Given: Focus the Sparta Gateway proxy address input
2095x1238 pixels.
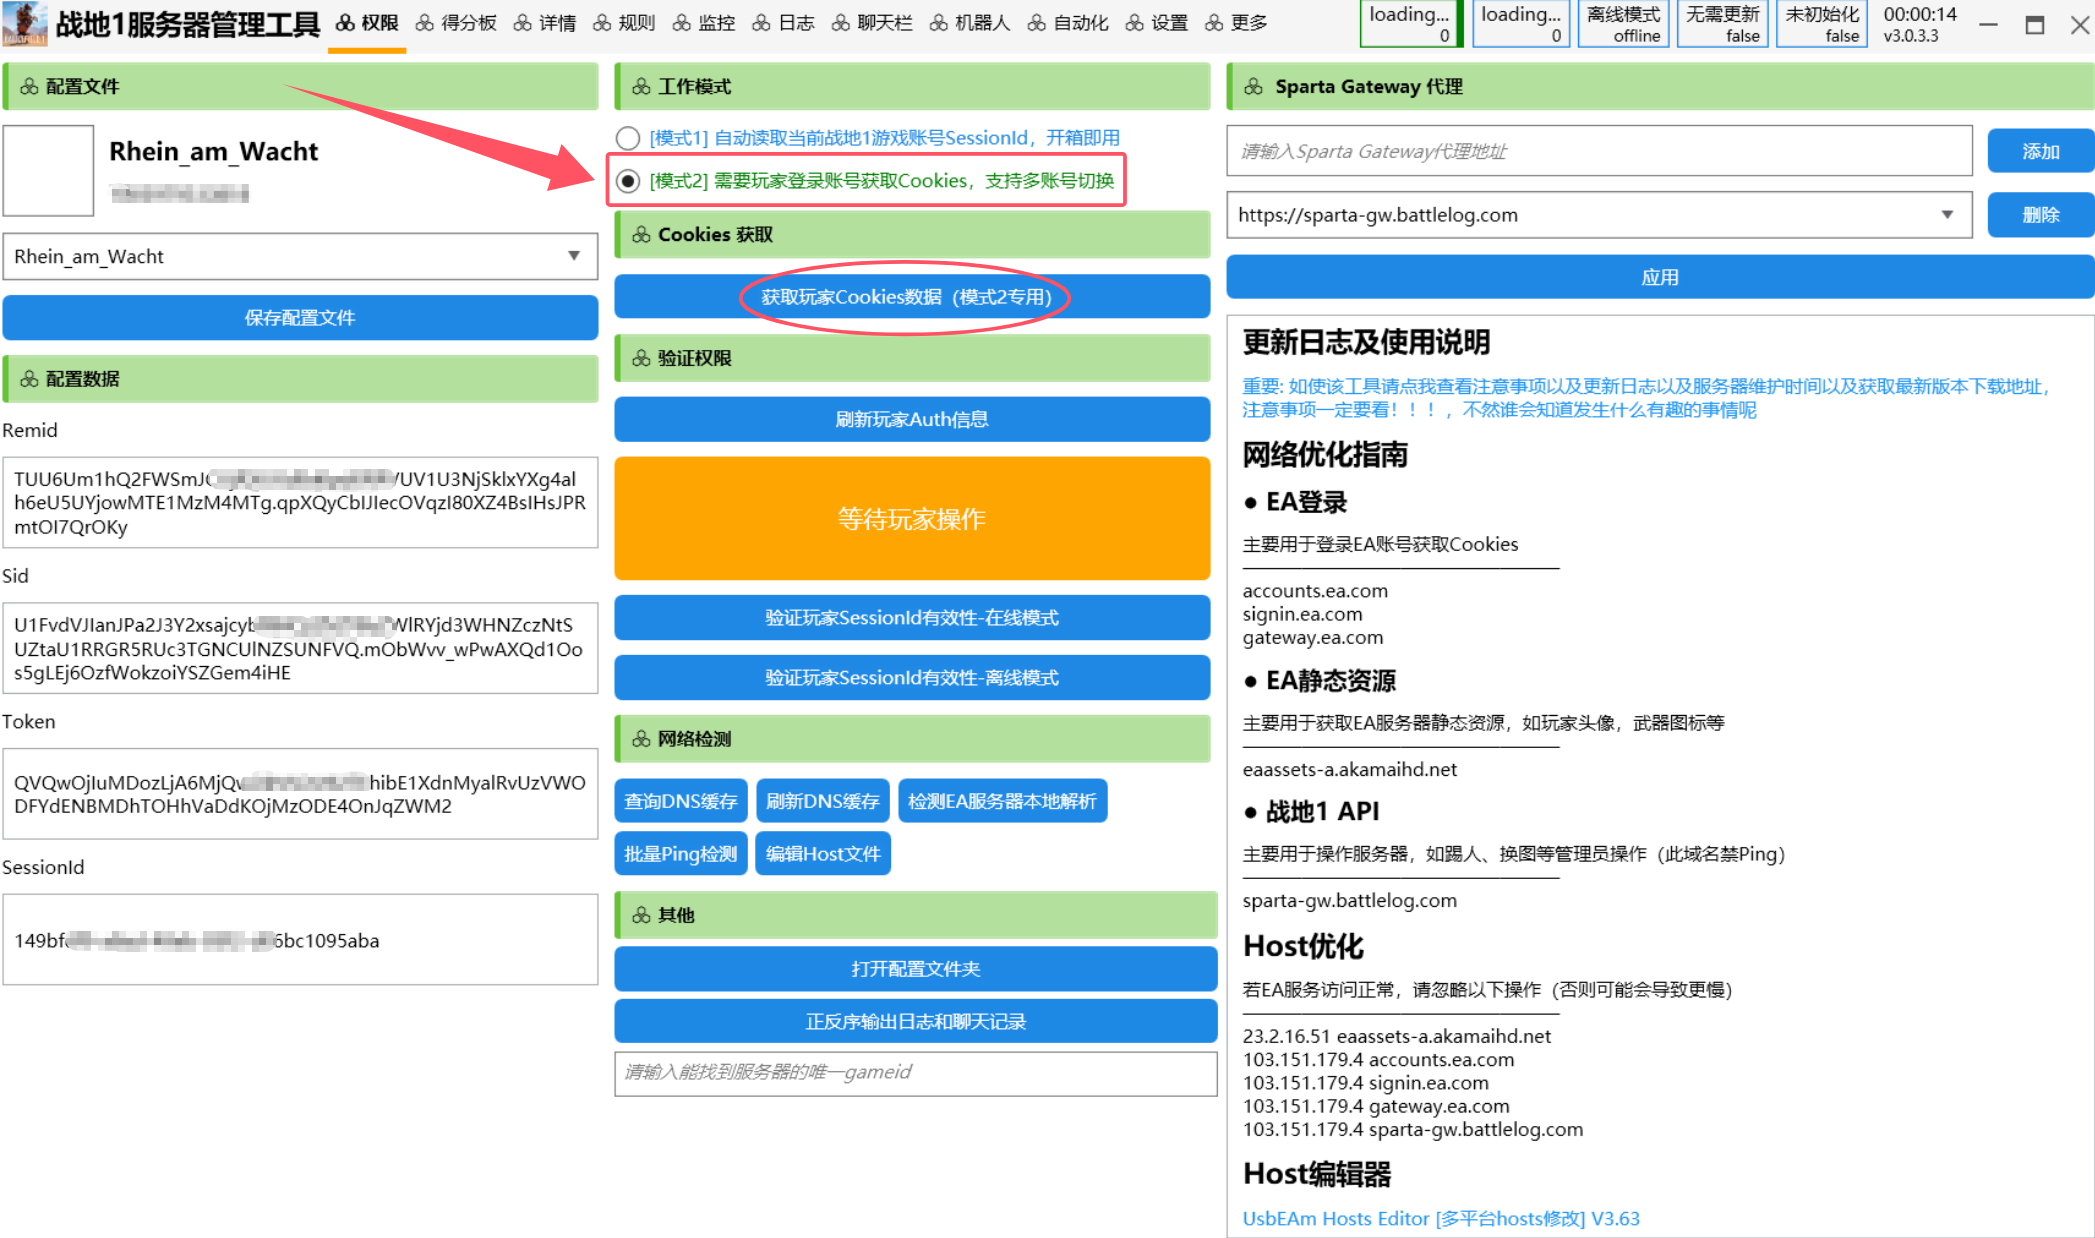Looking at the screenshot, I should (x=1599, y=151).
